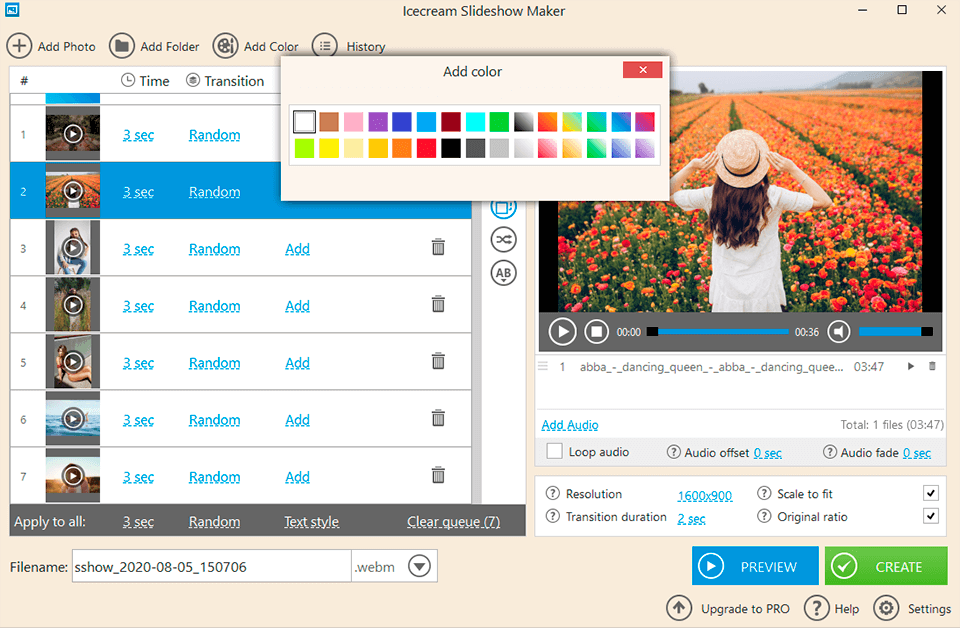
Task: Toggle the Original ratio checkbox
Action: tap(931, 517)
